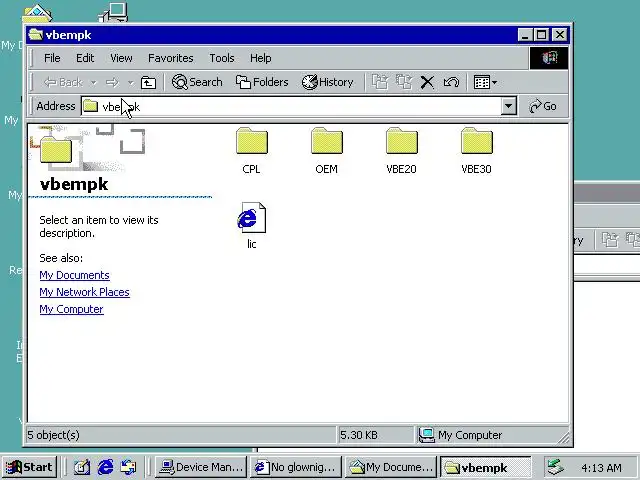This screenshot has height=480, width=640.
Task: Open the Edit menu
Action: (x=85, y=58)
